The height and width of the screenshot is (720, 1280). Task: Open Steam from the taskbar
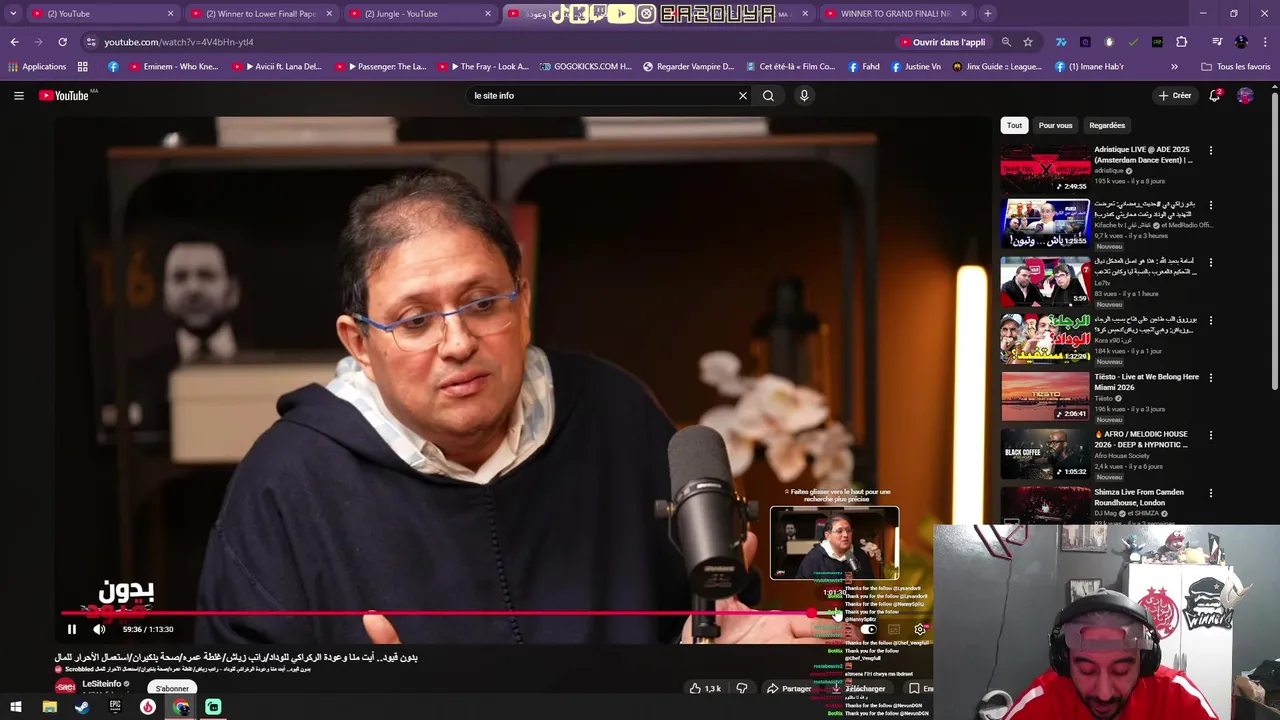[x=82, y=707]
